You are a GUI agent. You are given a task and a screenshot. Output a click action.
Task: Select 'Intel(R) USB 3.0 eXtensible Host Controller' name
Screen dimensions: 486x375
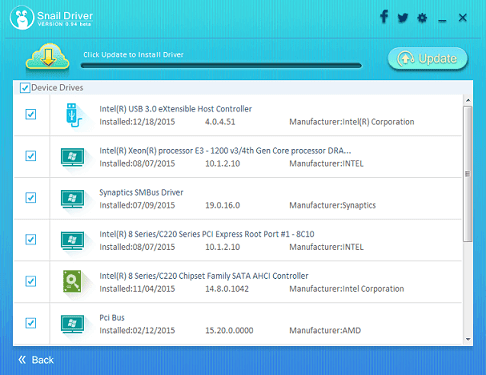point(175,109)
